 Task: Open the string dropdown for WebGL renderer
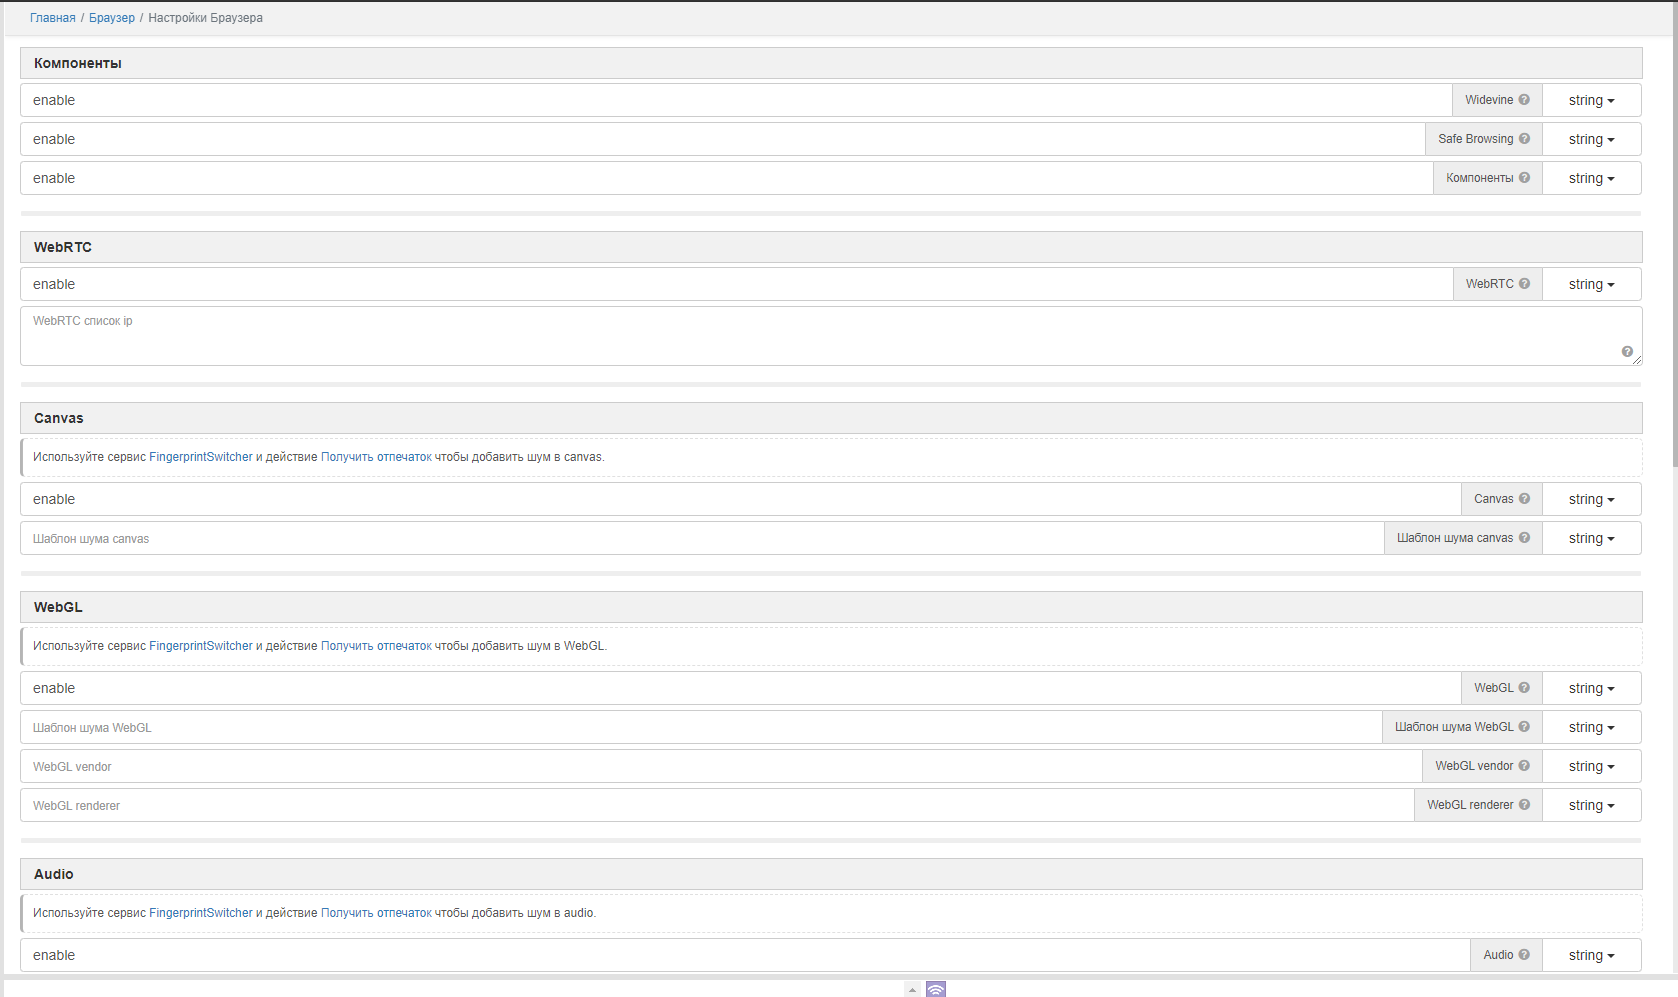[1590, 805]
